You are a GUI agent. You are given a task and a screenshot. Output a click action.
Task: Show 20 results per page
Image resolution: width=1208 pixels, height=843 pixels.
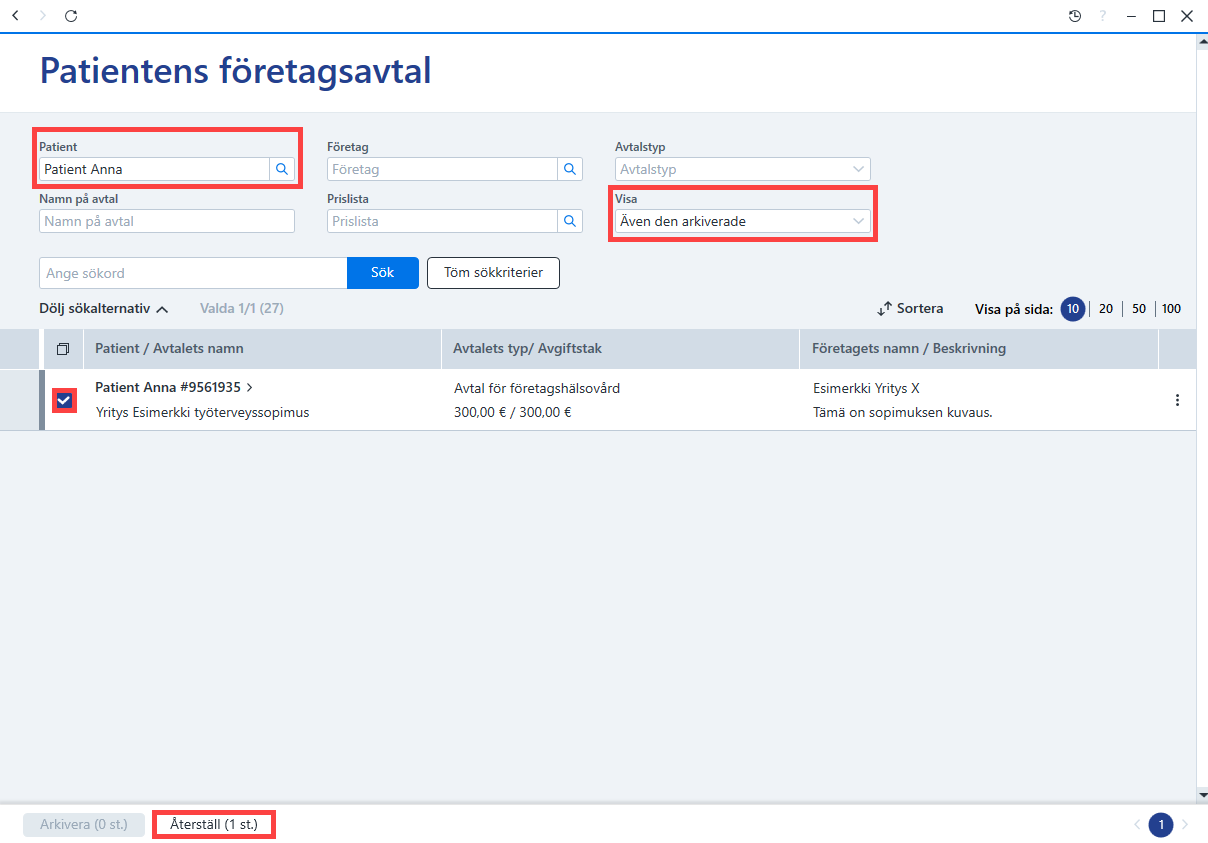click(x=1106, y=309)
